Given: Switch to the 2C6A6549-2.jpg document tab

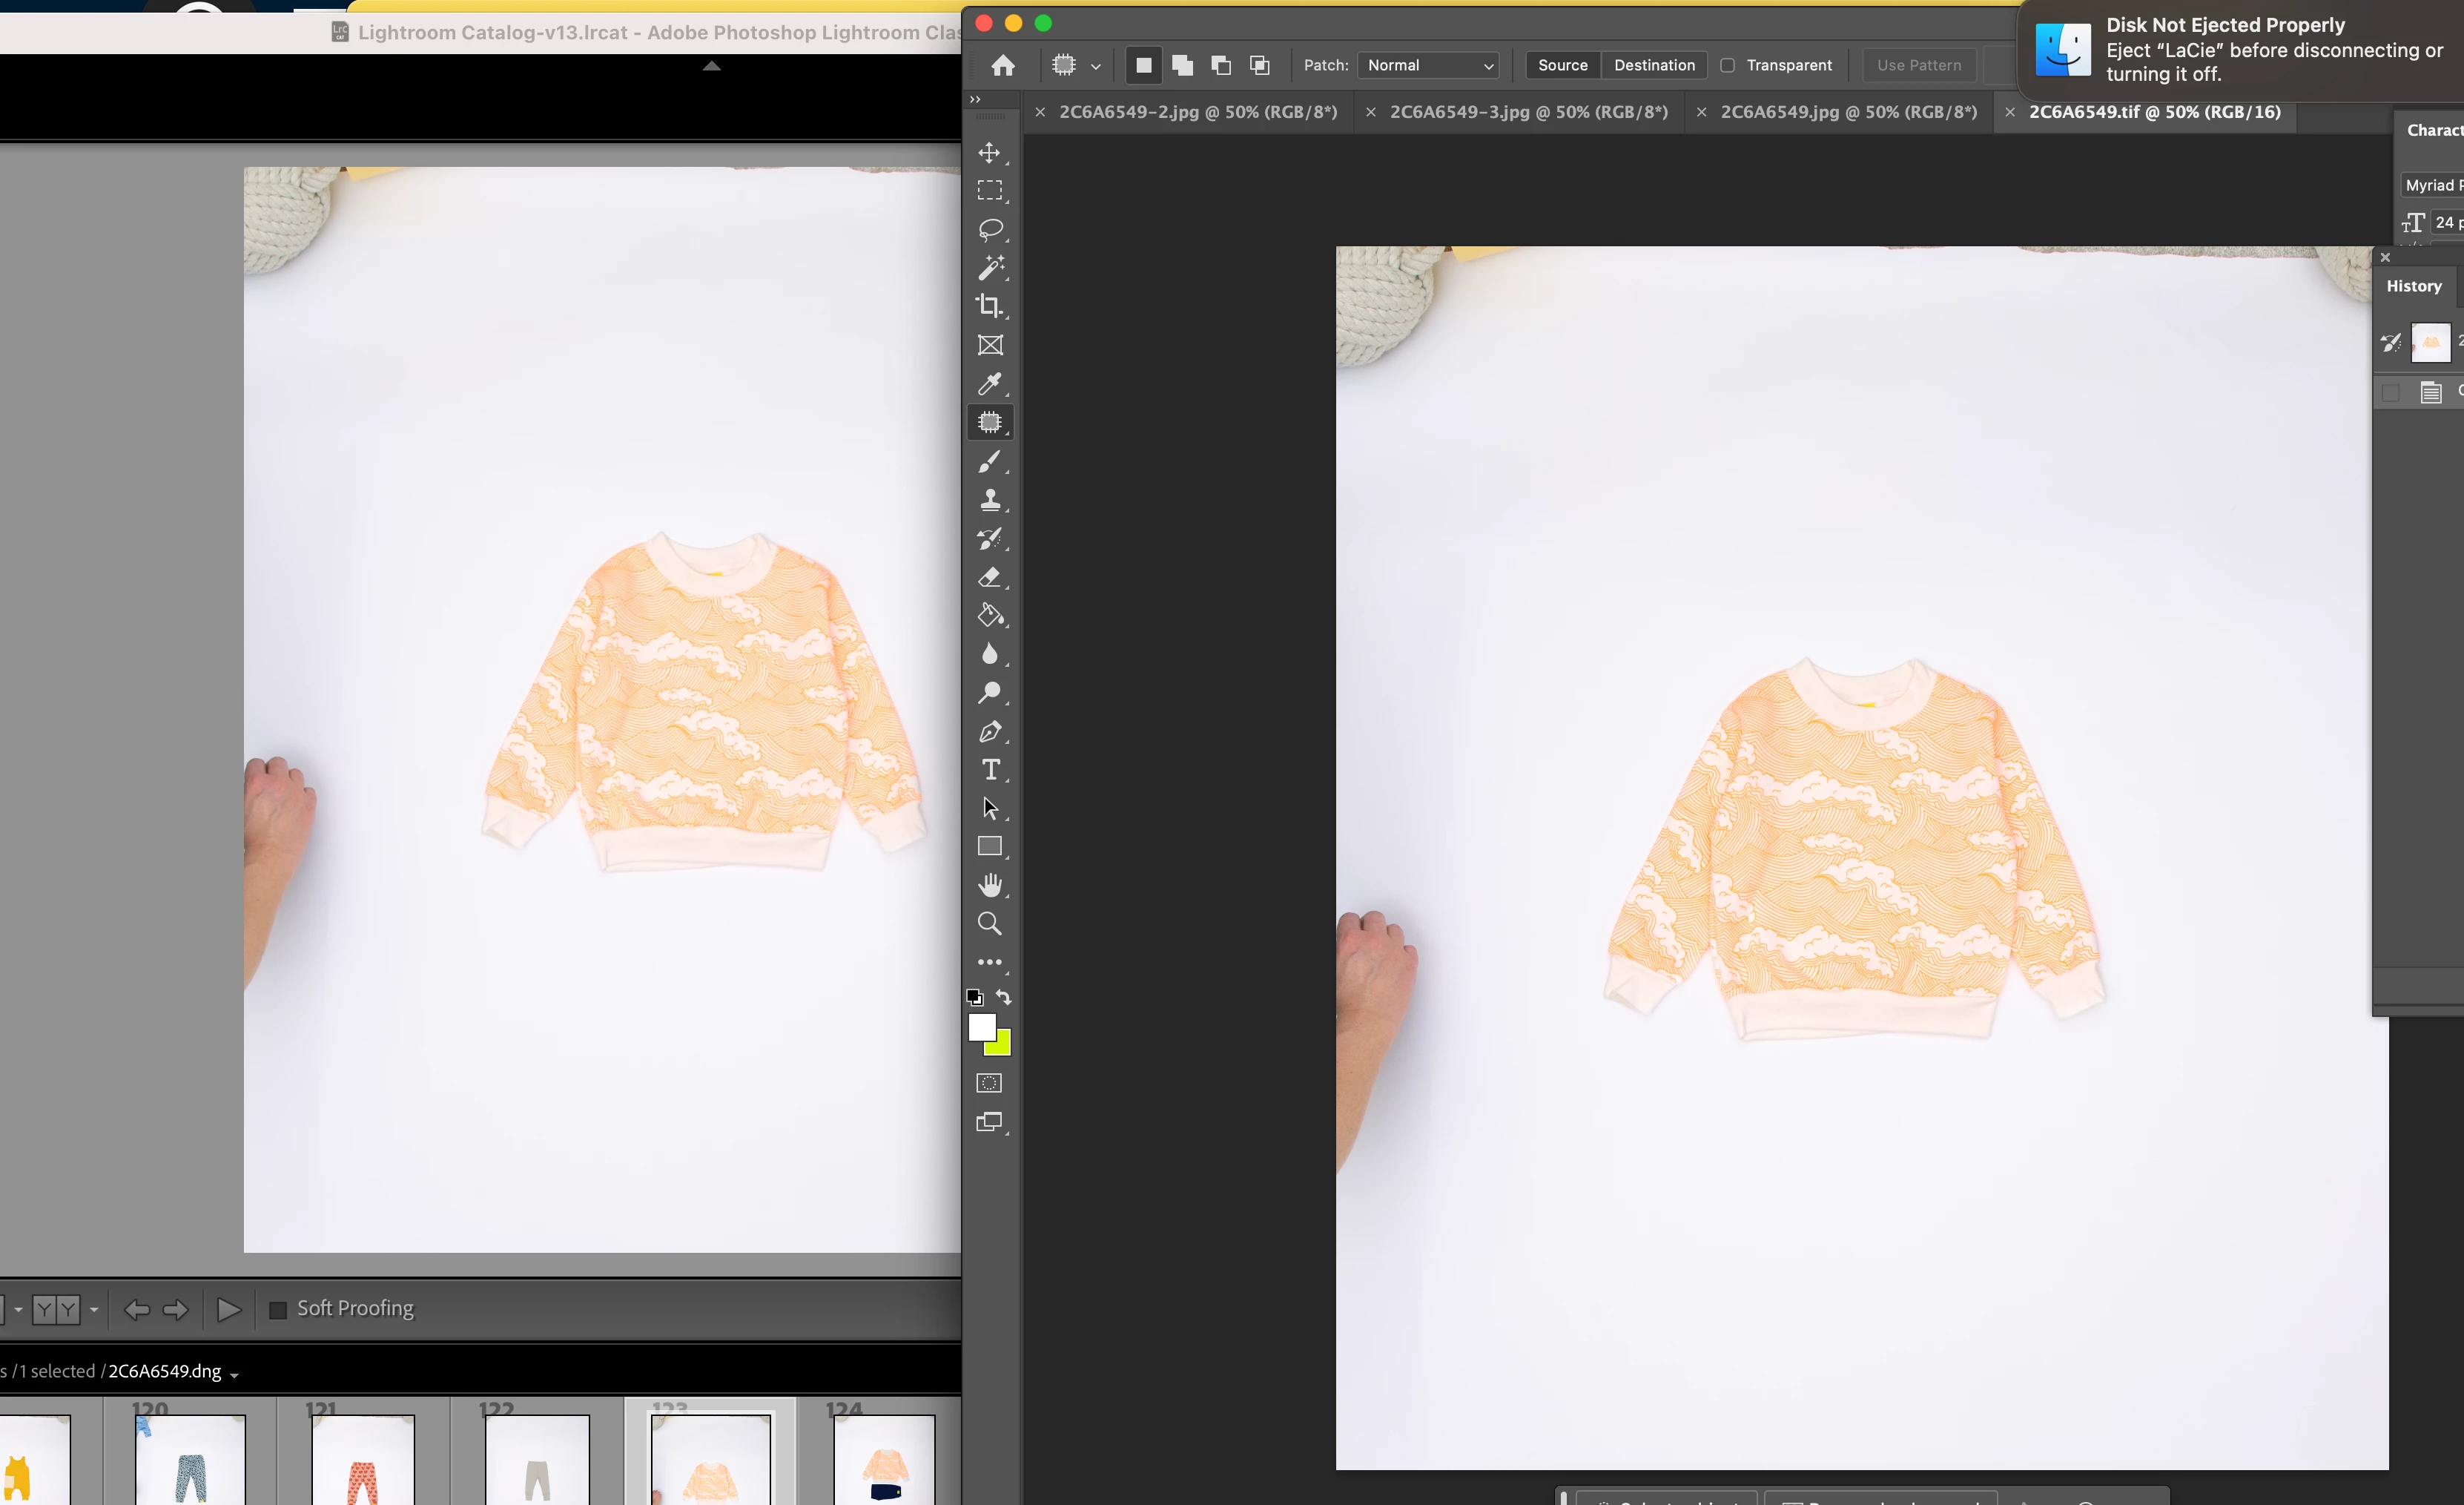Looking at the screenshot, I should pyautogui.click(x=1197, y=112).
